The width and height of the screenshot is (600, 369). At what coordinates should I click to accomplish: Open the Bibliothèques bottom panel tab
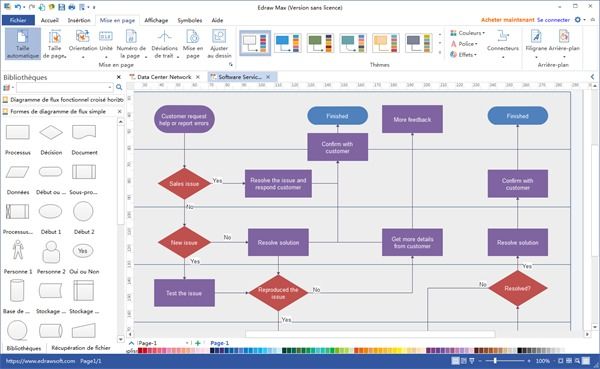24,348
